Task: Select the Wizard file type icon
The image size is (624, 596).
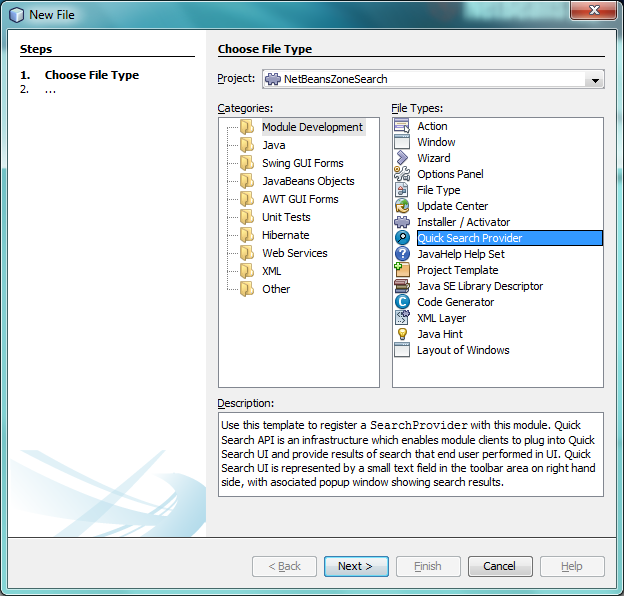Action: 402,158
